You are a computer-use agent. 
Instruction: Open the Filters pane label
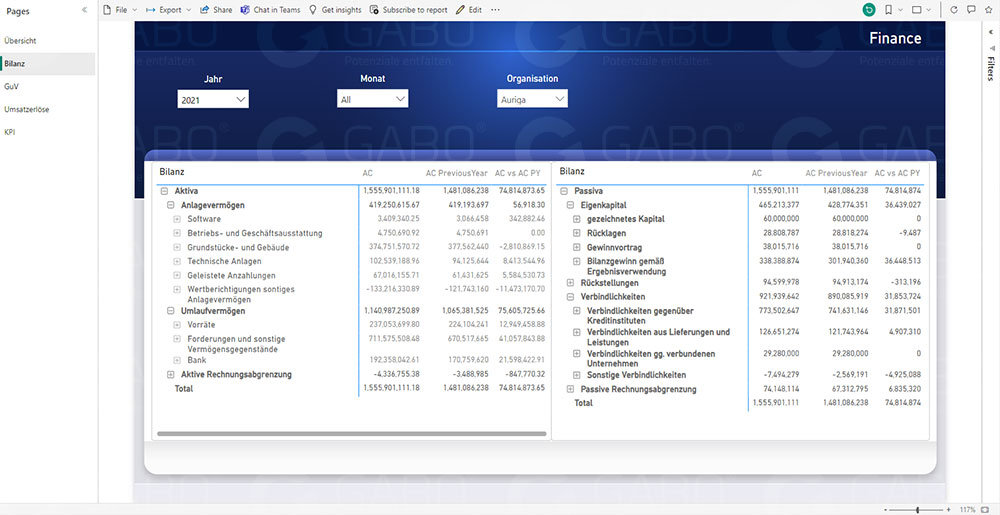pyautogui.click(x=990, y=69)
